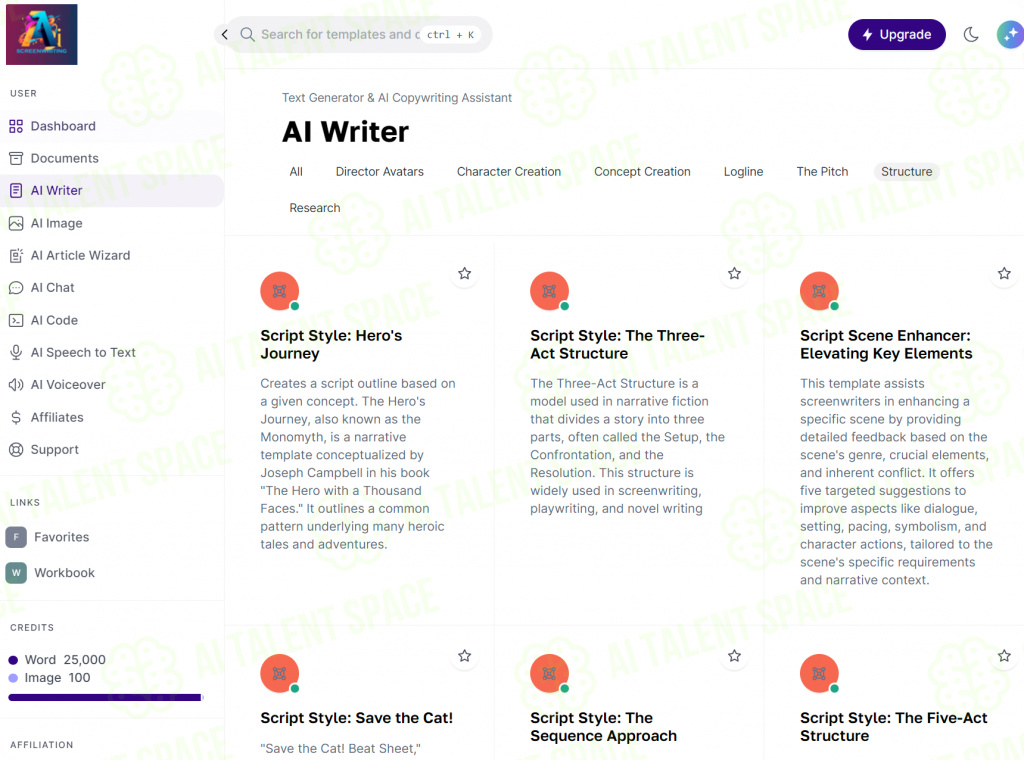Open Script Style: Save the Cat! title
Image resolution: width=1024 pixels, height=760 pixels.
click(357, 718)
